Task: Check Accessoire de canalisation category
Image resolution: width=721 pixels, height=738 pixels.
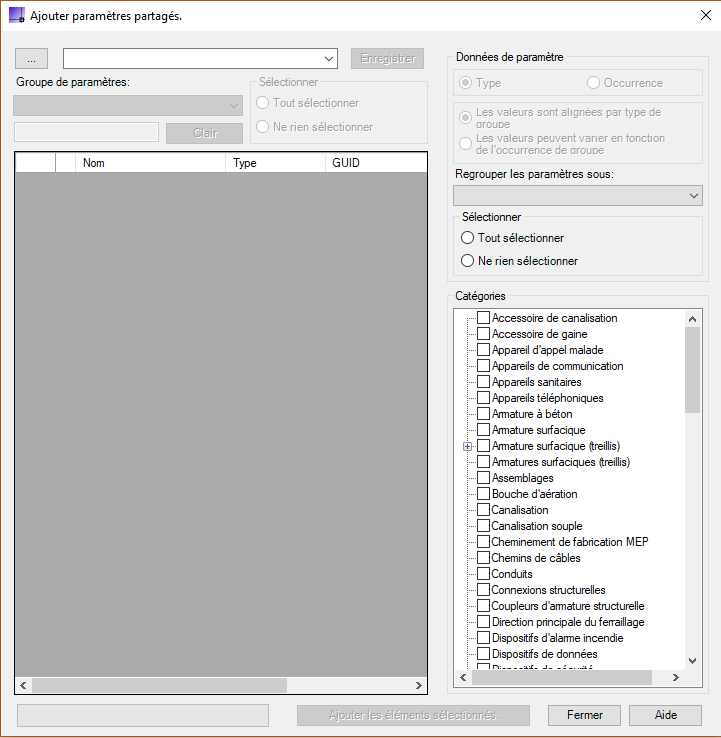Action: [x=483, y=318]
